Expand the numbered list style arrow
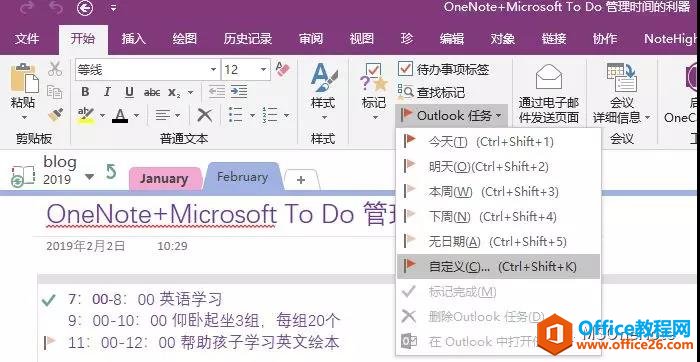 pyautogui.click(x=287, y=116)
